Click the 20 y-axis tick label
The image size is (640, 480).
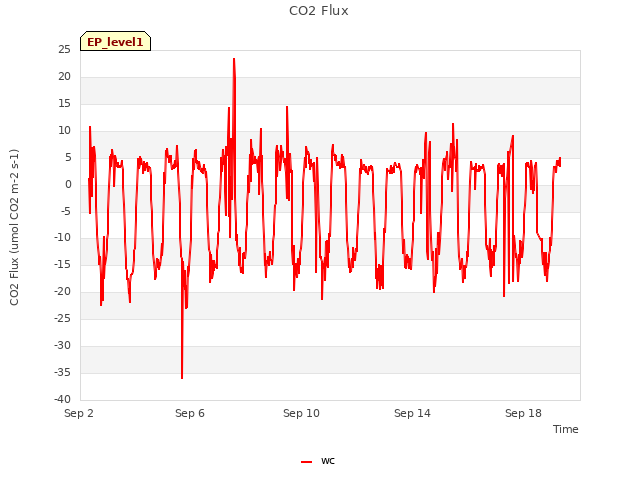[64, 77]
